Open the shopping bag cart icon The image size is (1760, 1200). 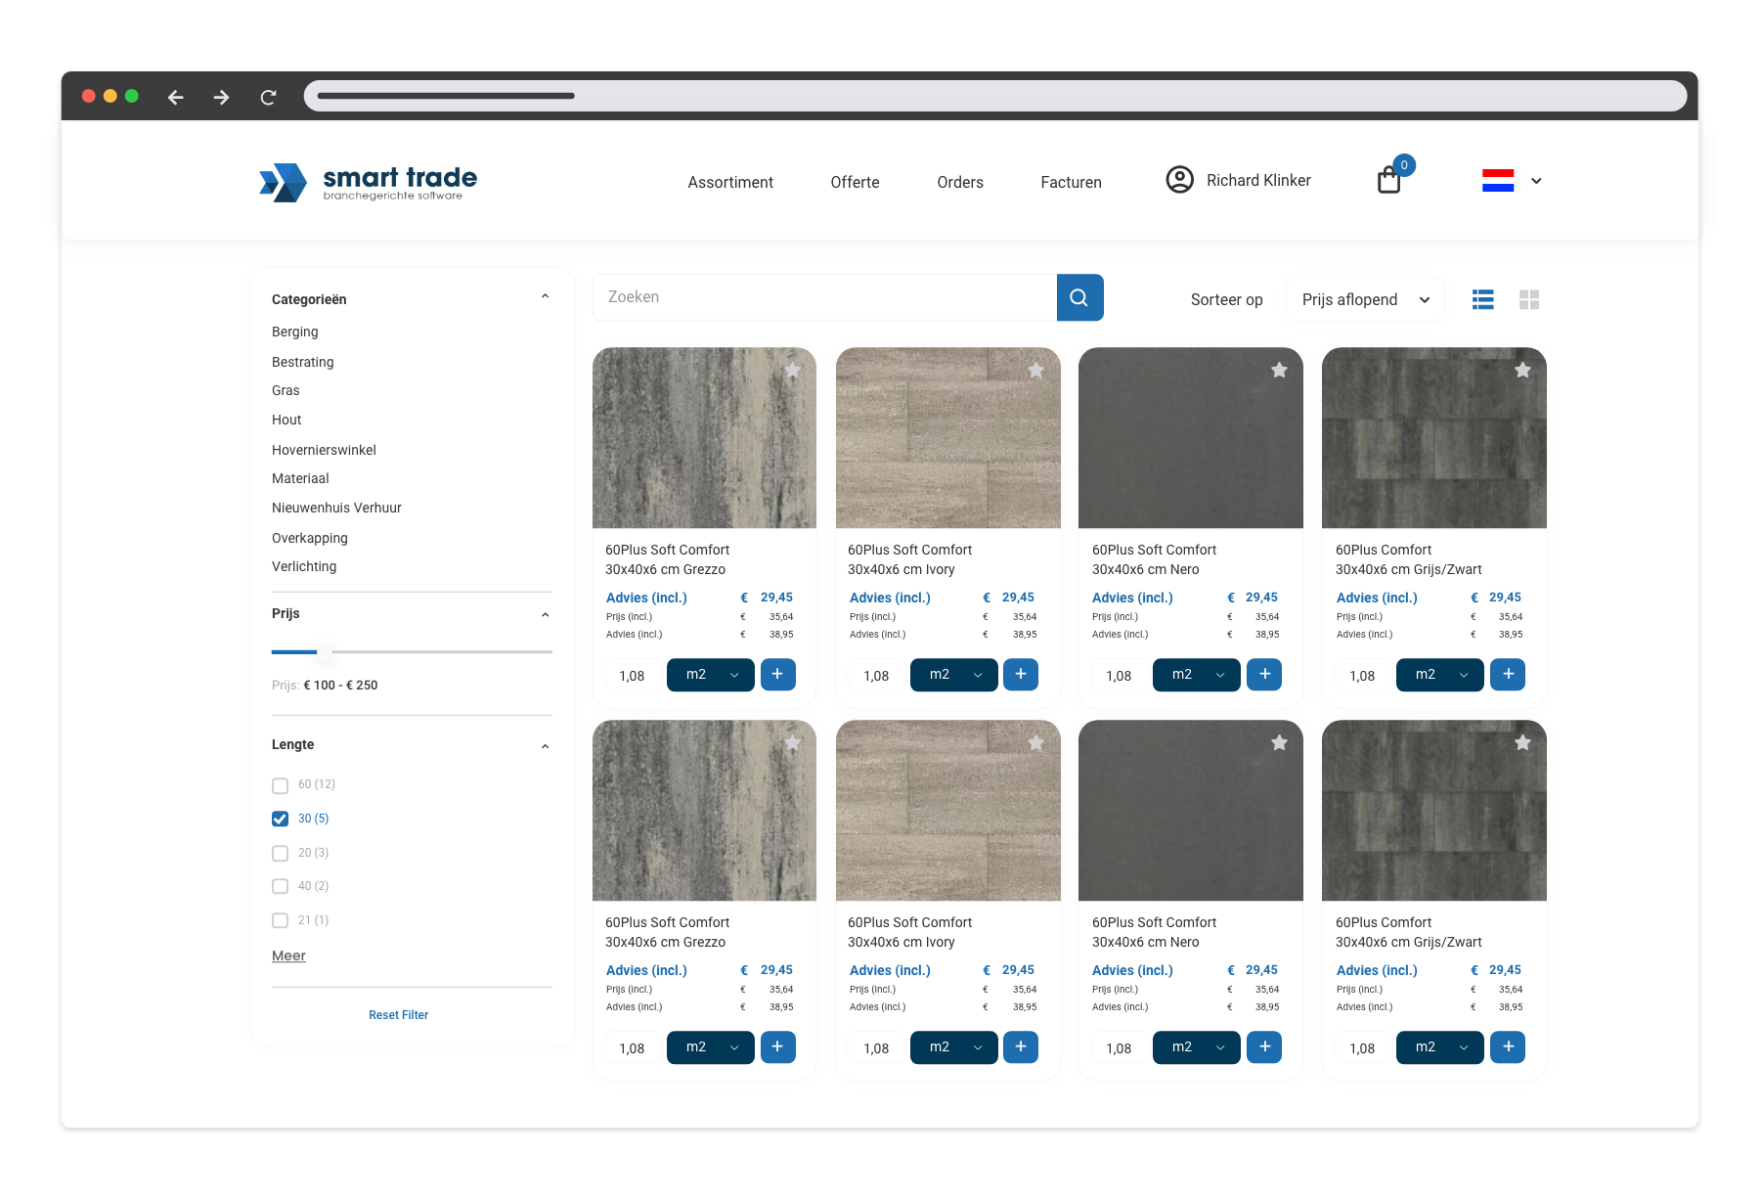point(1388,180)
